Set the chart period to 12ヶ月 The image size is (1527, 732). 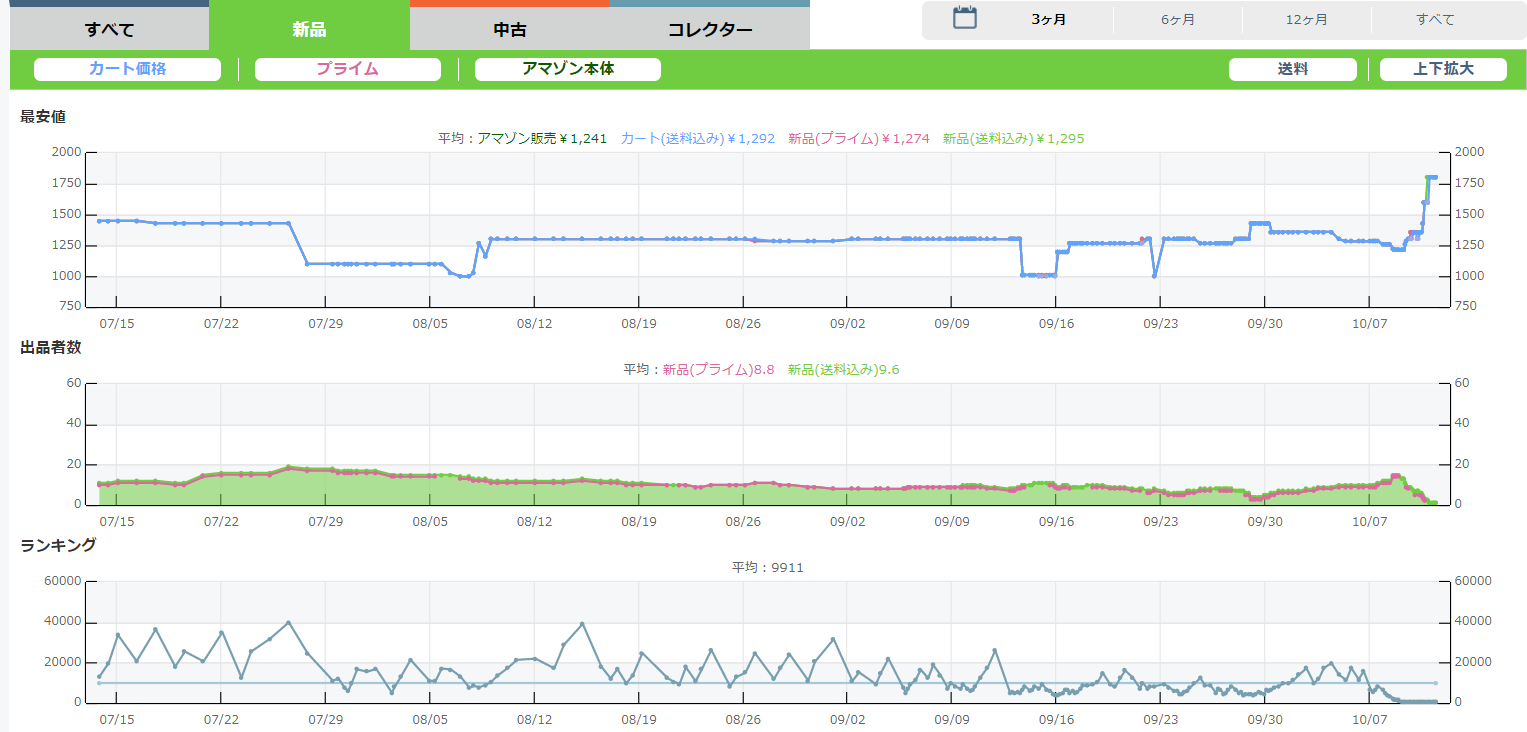[x=1306, y=20]
